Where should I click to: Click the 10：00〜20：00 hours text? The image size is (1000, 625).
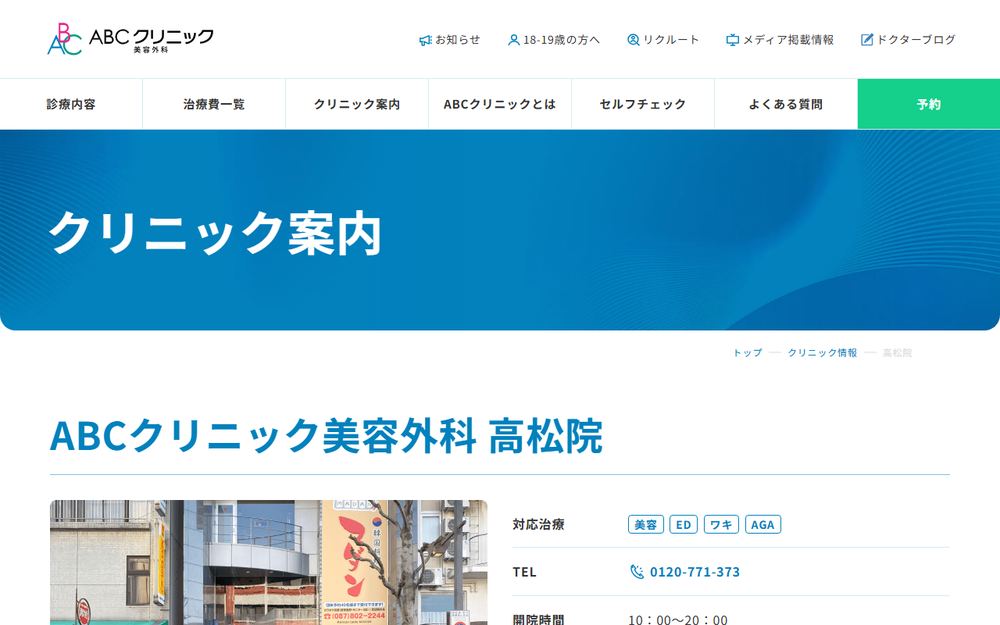pyautogui.click(x=678, y=619)
